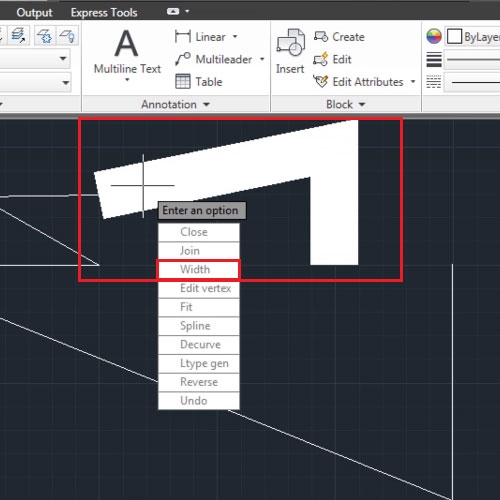This screenshot has height=500, width=500.
Task: Insert a Table from Annotation panel
Action: click(x=199, y=82)
